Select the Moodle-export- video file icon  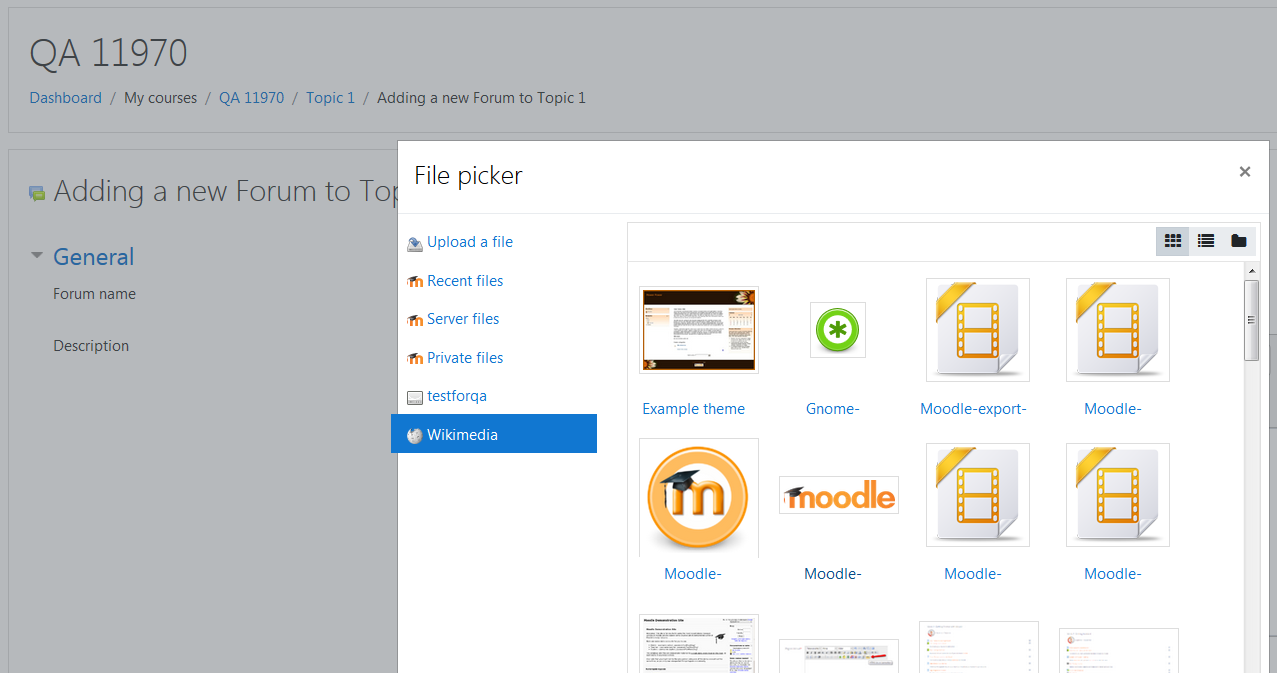(978, 330)
